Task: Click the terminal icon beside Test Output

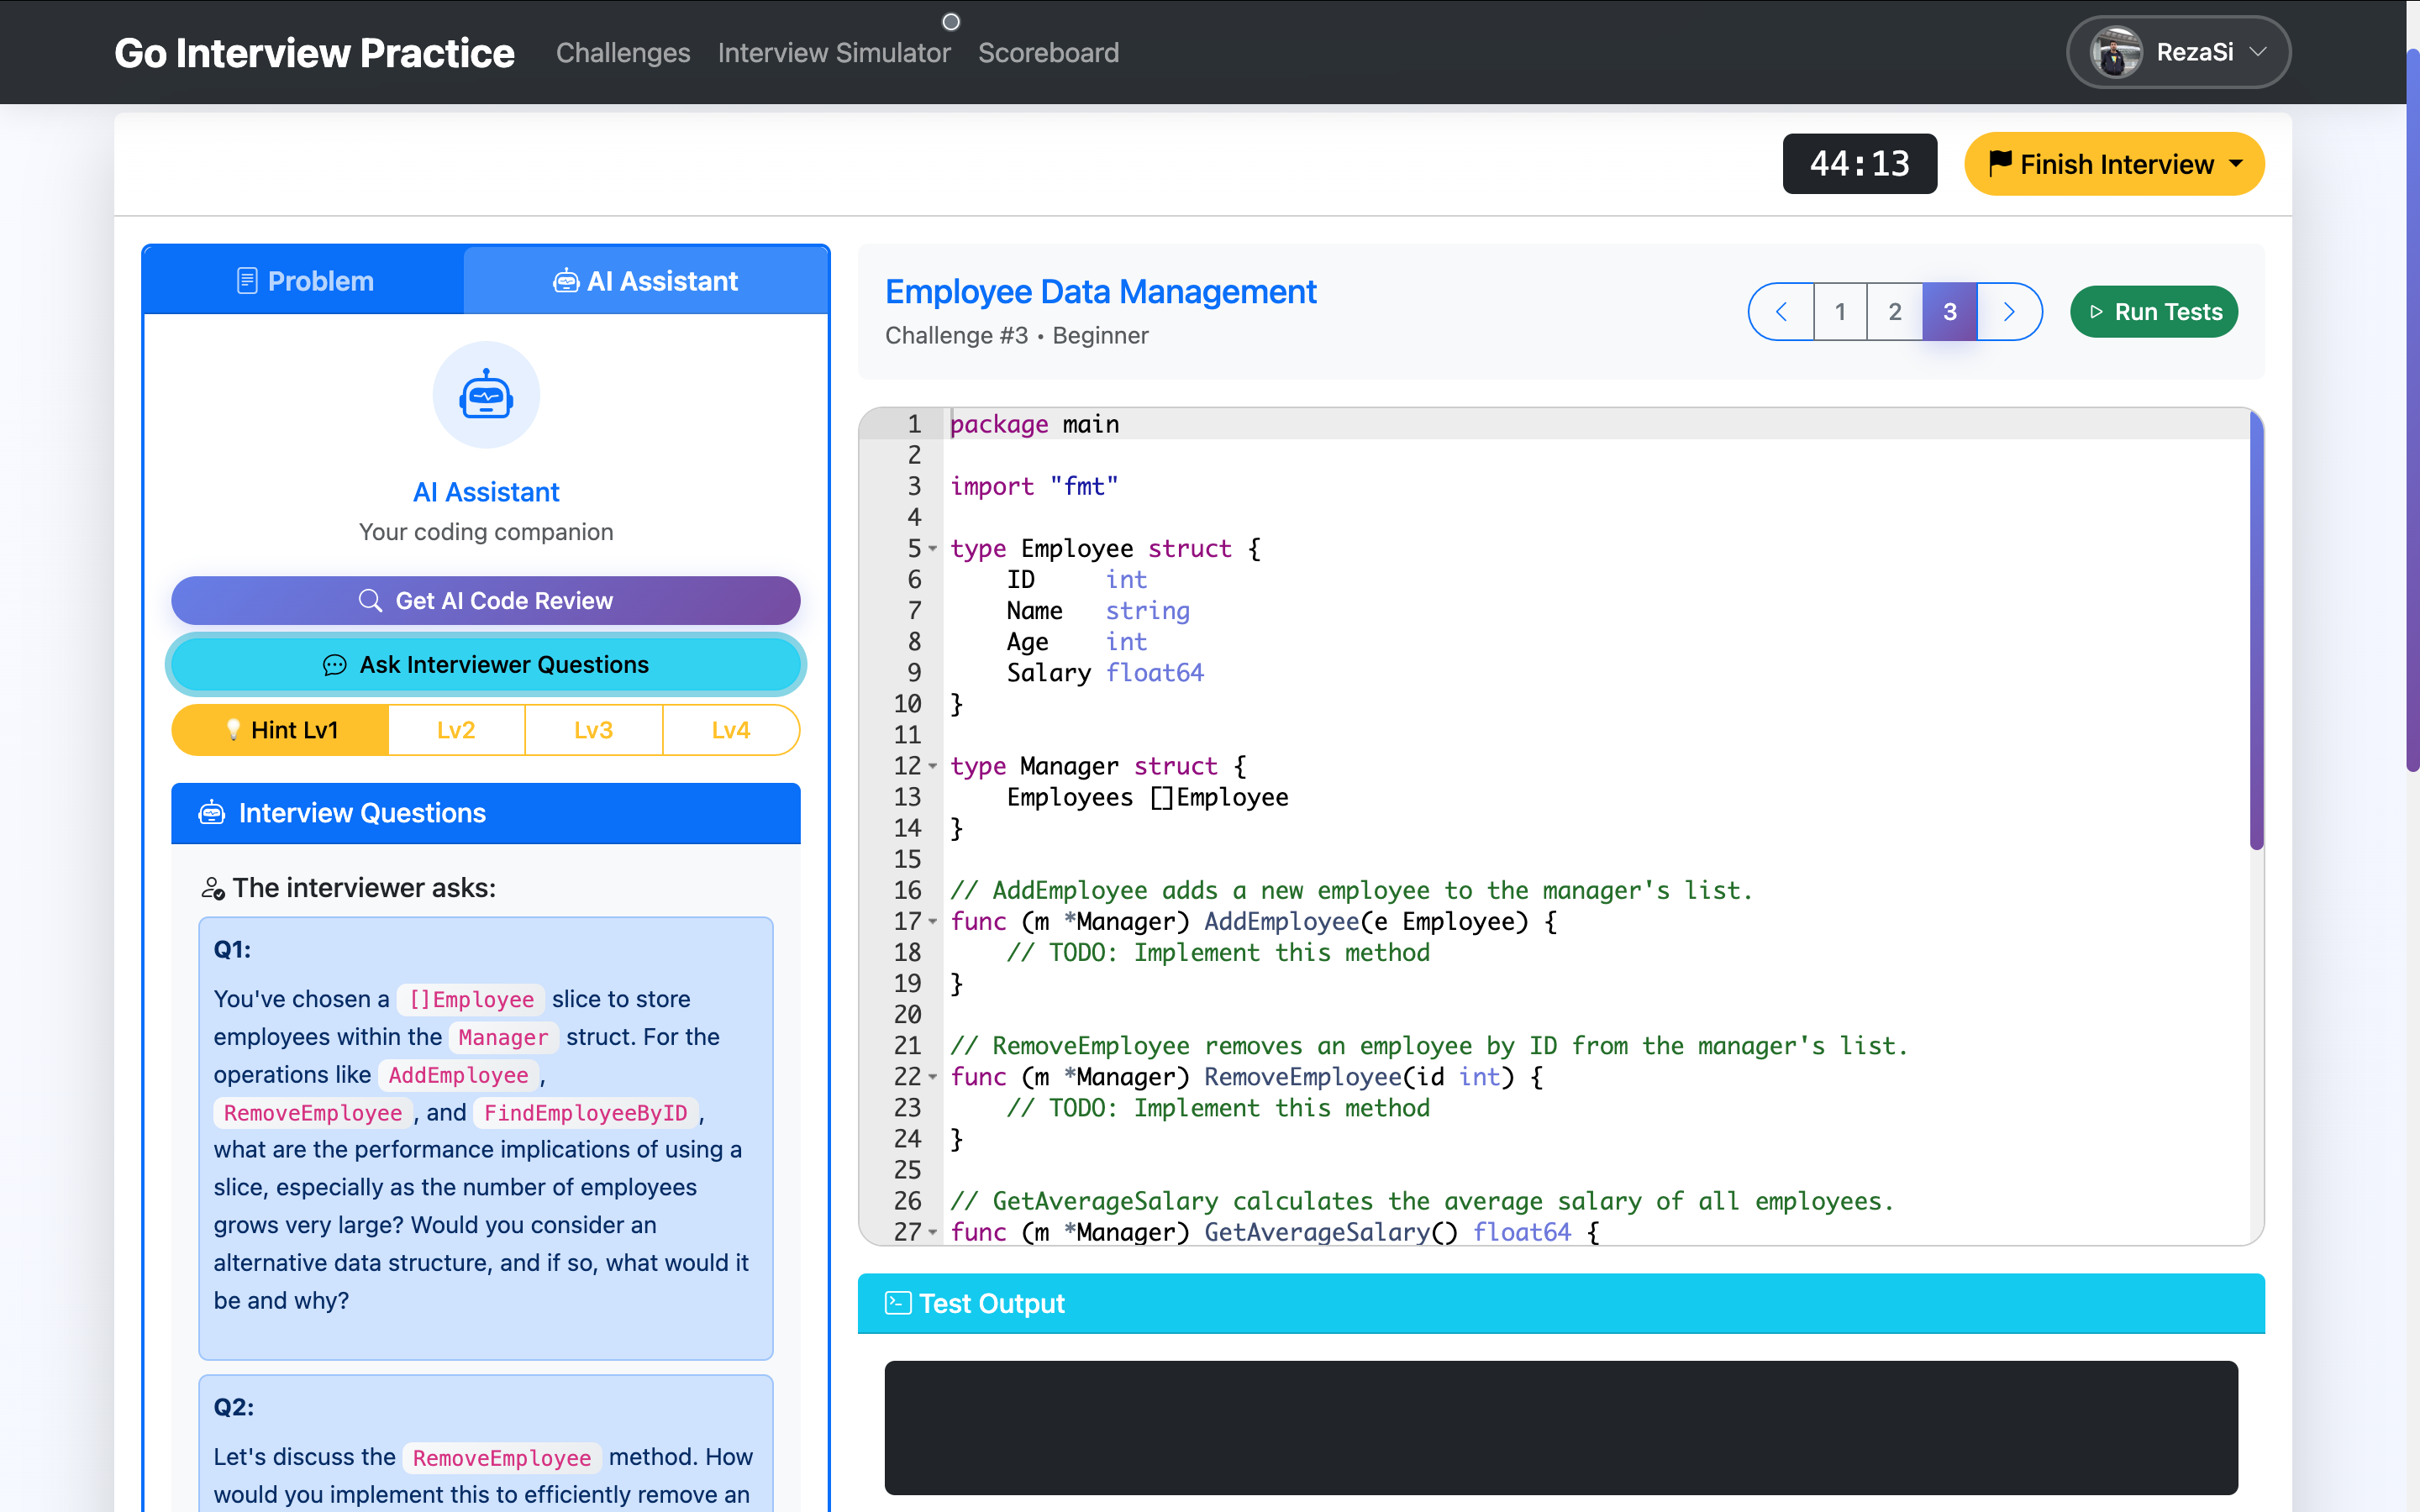Action: [x=897, y=1303]
